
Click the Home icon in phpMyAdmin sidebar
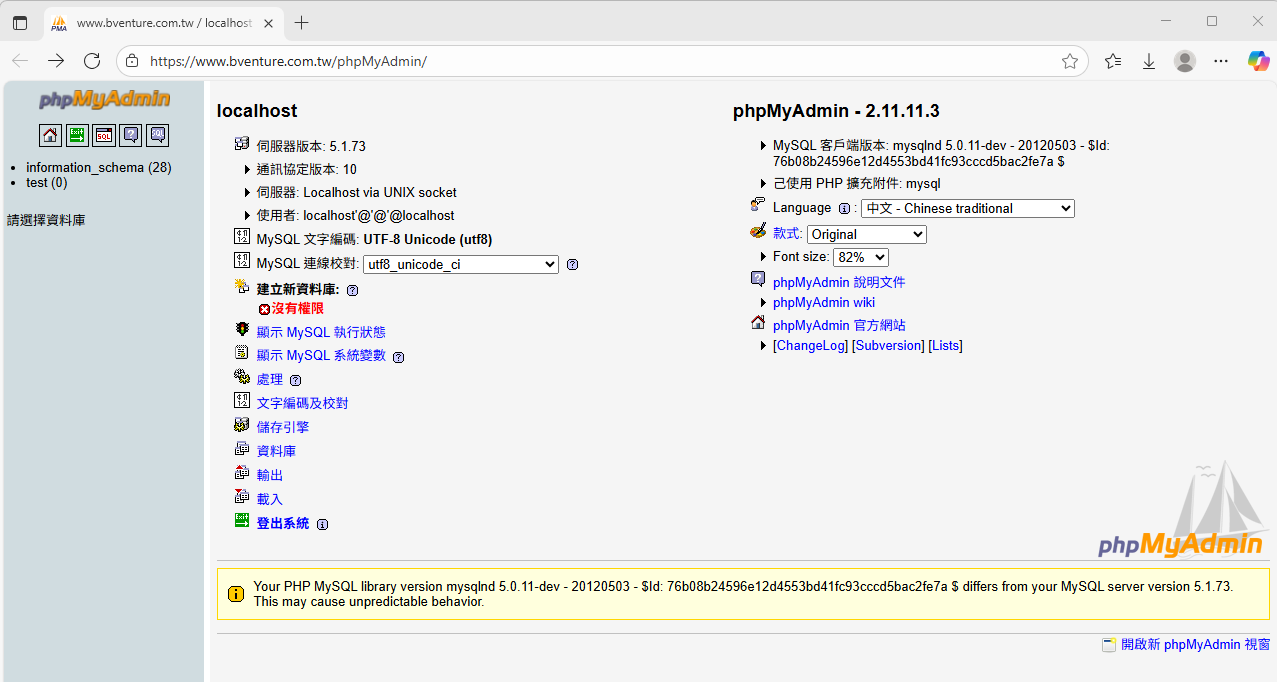coord(50,135)
